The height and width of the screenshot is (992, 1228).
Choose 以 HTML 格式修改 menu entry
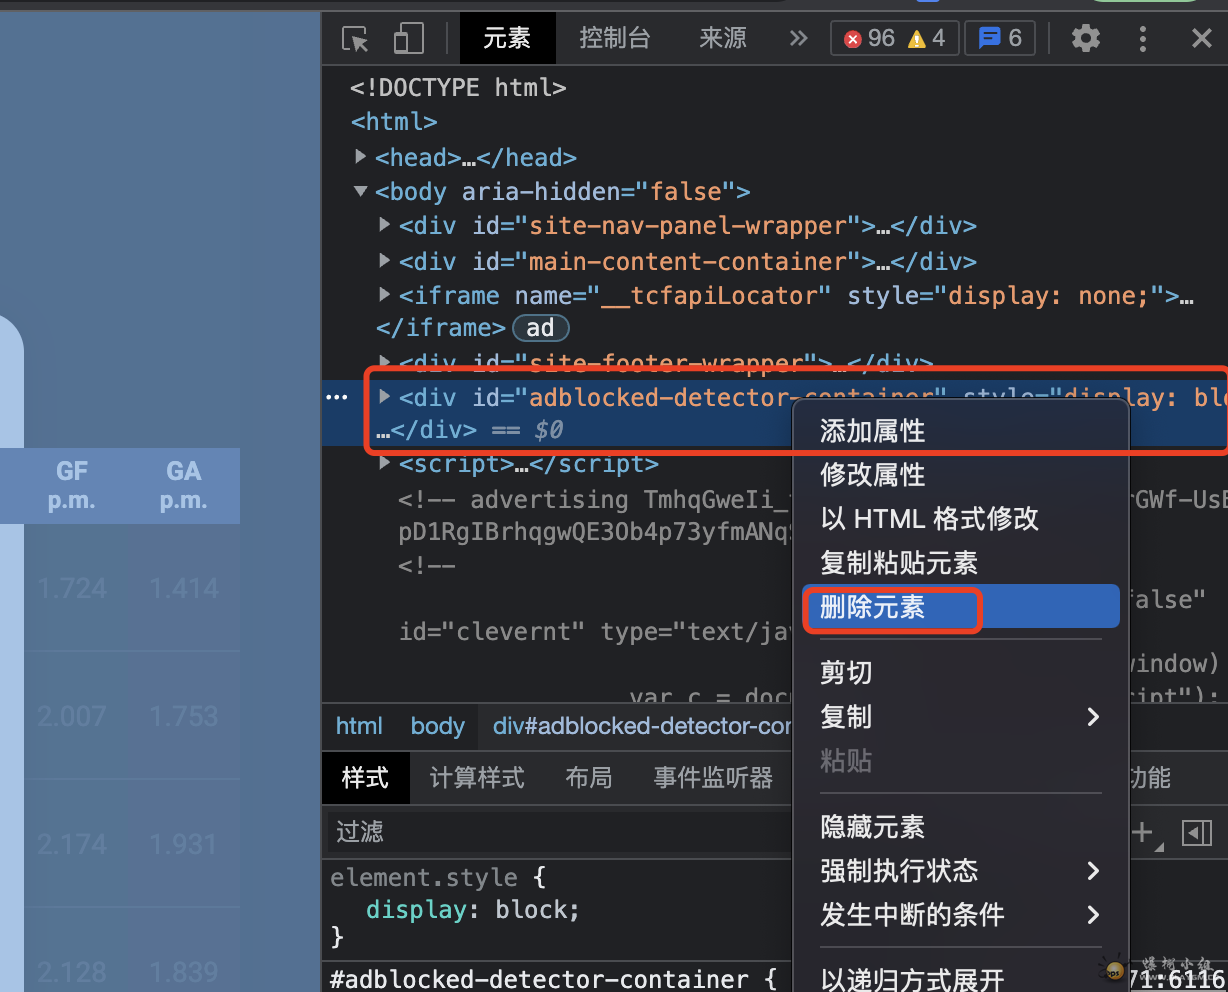pyautogui.click(x=930, y=519)
